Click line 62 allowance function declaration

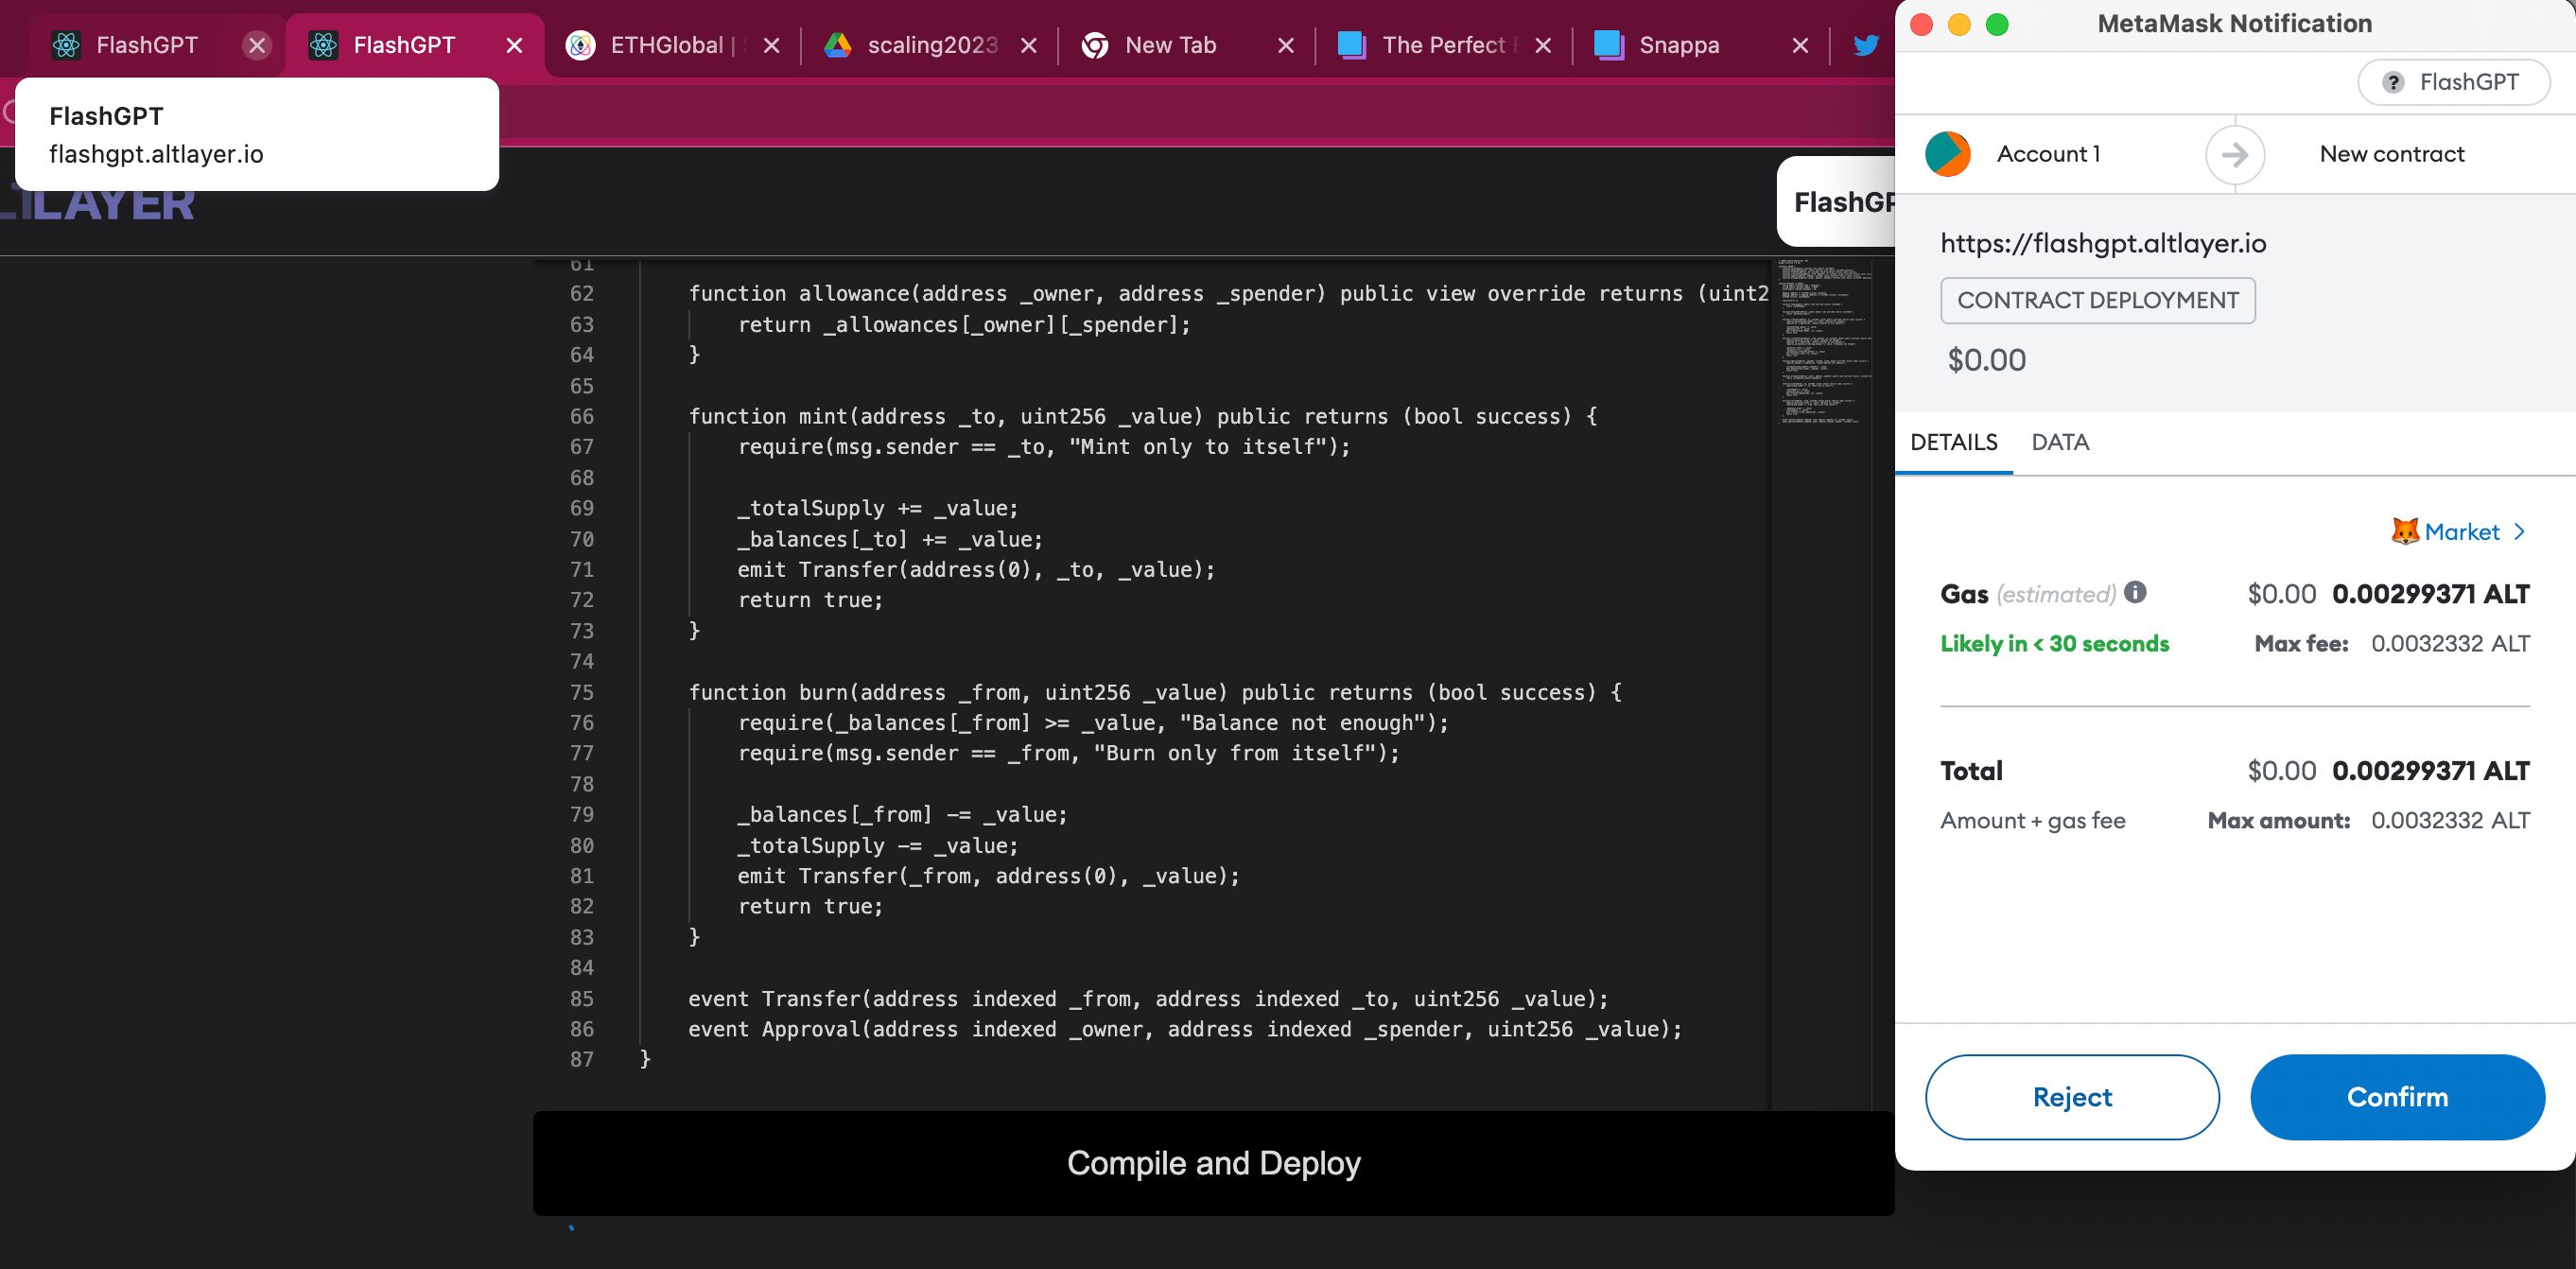click(1228, 293)
